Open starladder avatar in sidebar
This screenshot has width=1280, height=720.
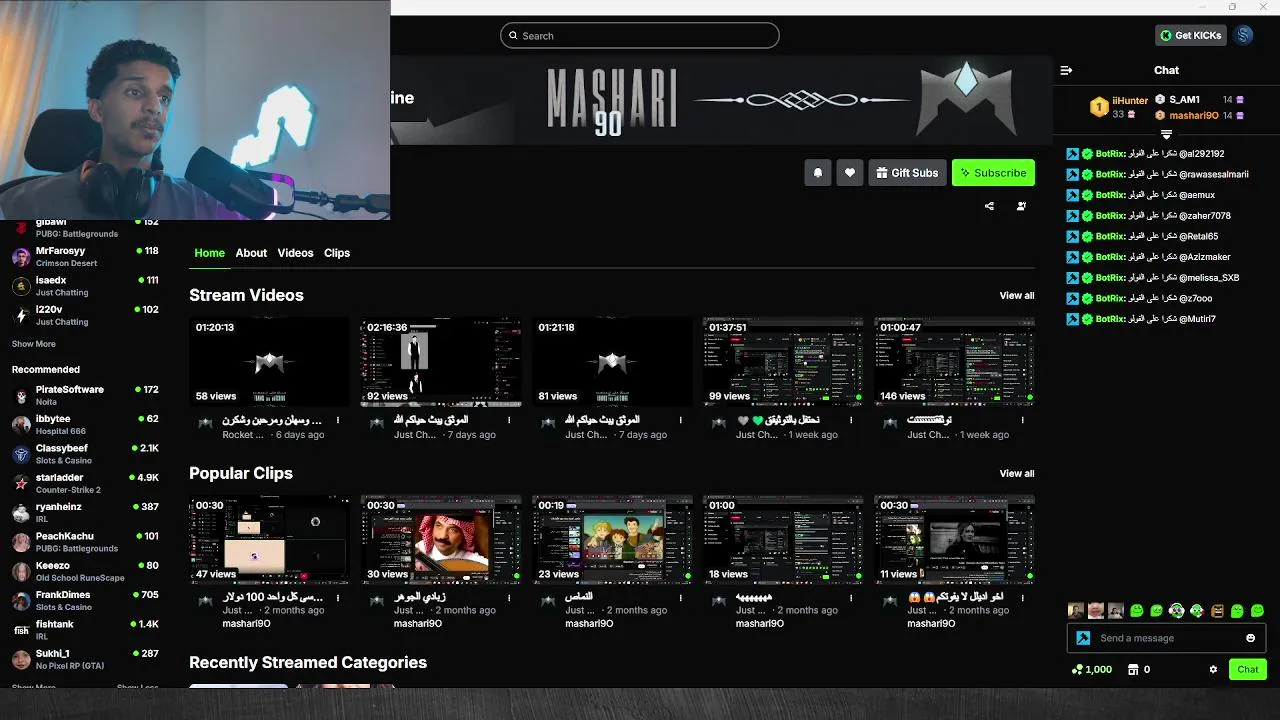click(21, 484)
